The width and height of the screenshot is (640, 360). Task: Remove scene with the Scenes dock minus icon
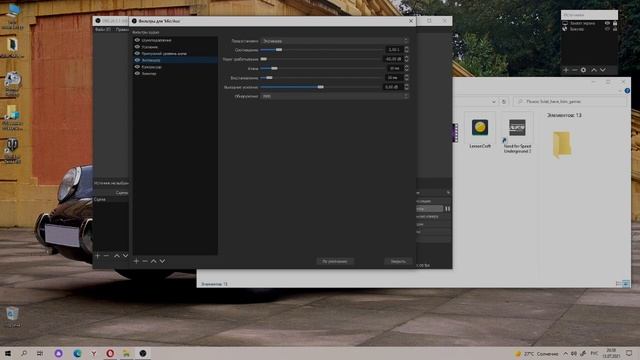click(x=106, y=256)
